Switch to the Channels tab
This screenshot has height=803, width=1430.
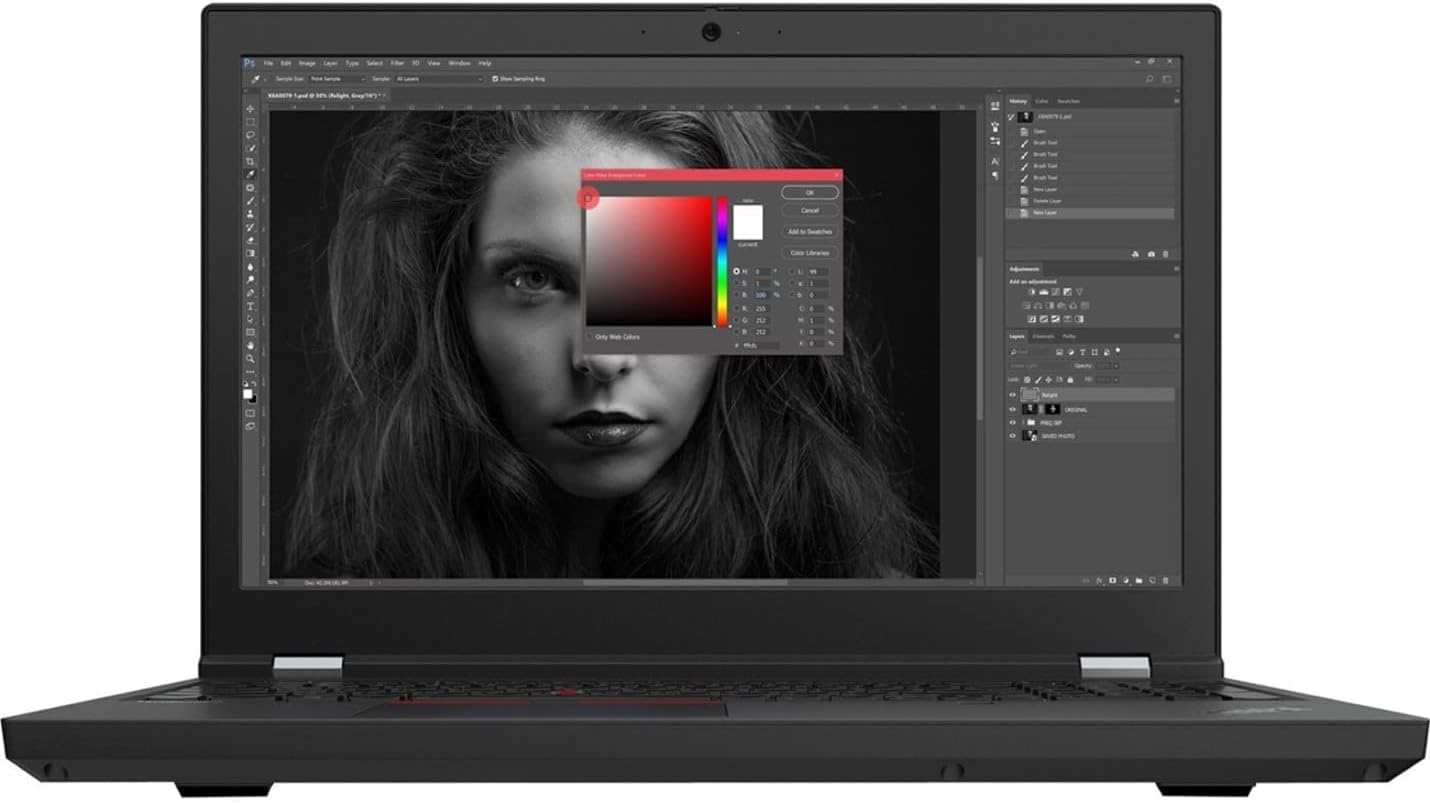tap(1043, 336)
